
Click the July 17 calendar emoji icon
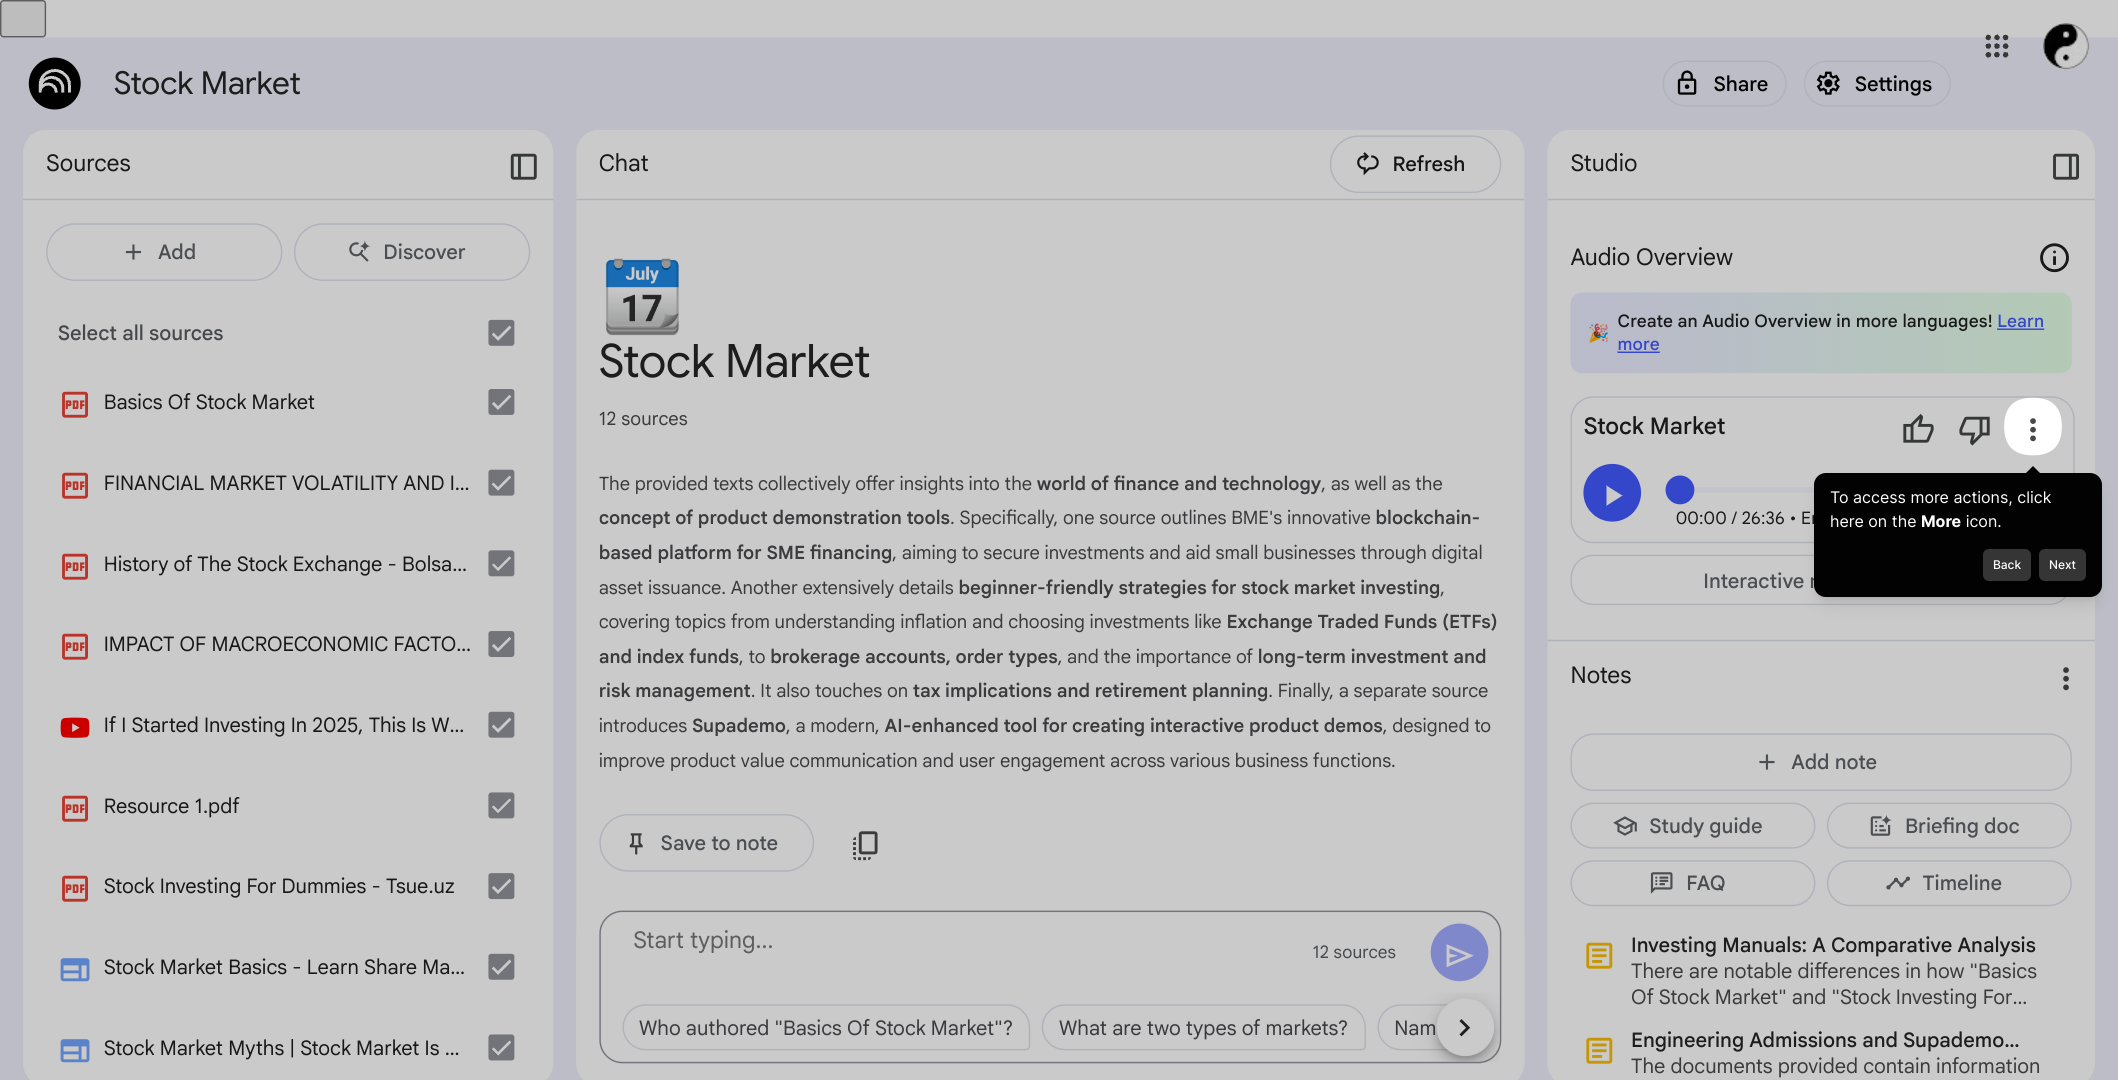[x=641, y=296]
